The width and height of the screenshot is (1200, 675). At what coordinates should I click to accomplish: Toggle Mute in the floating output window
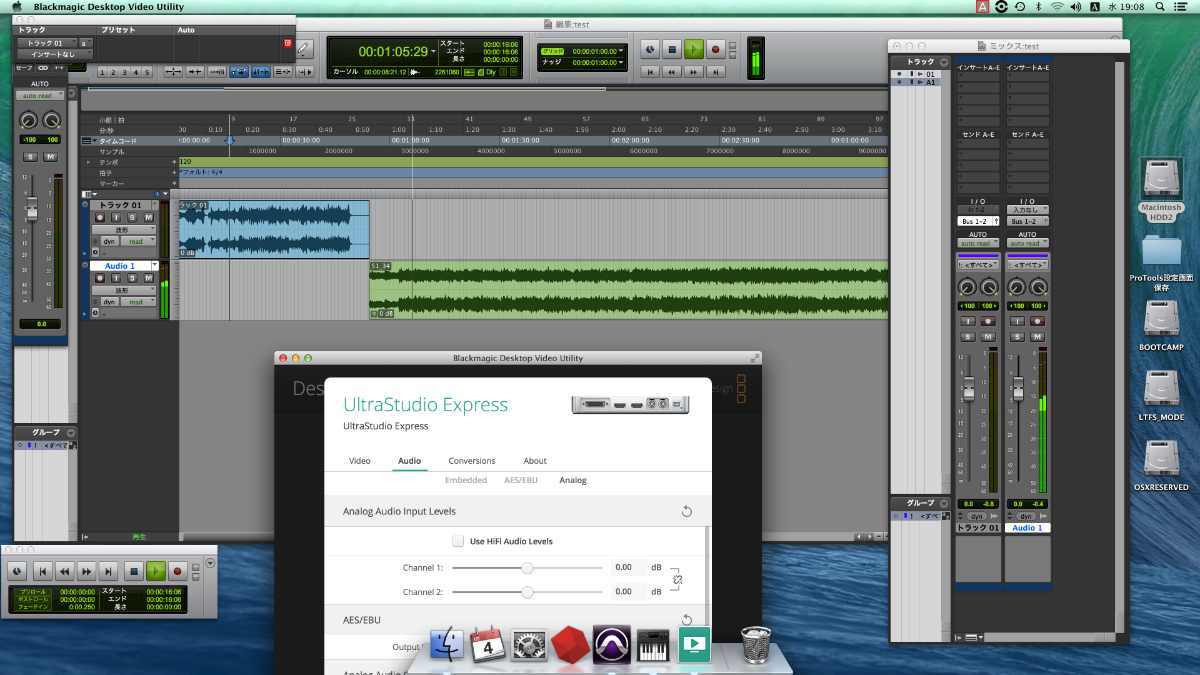[48, 157]
